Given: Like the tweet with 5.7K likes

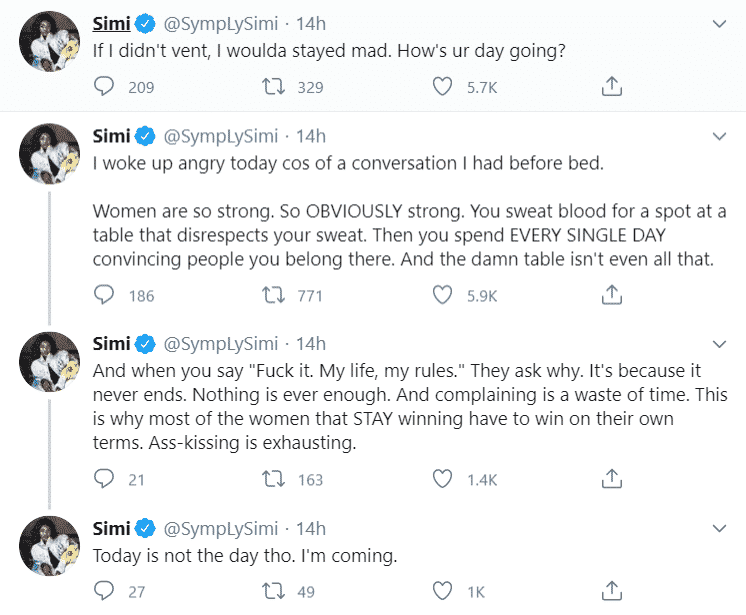Looking at the screenshot, I should (443, 87).
